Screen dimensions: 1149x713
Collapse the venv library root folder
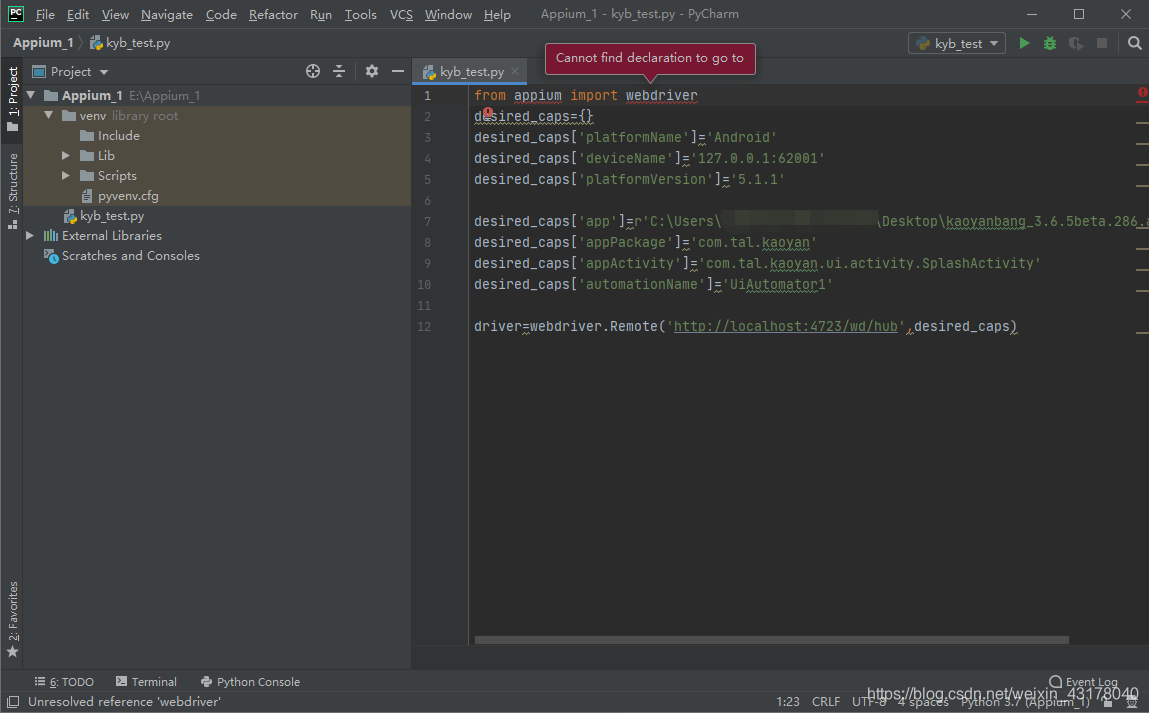(x=47, y=115)
